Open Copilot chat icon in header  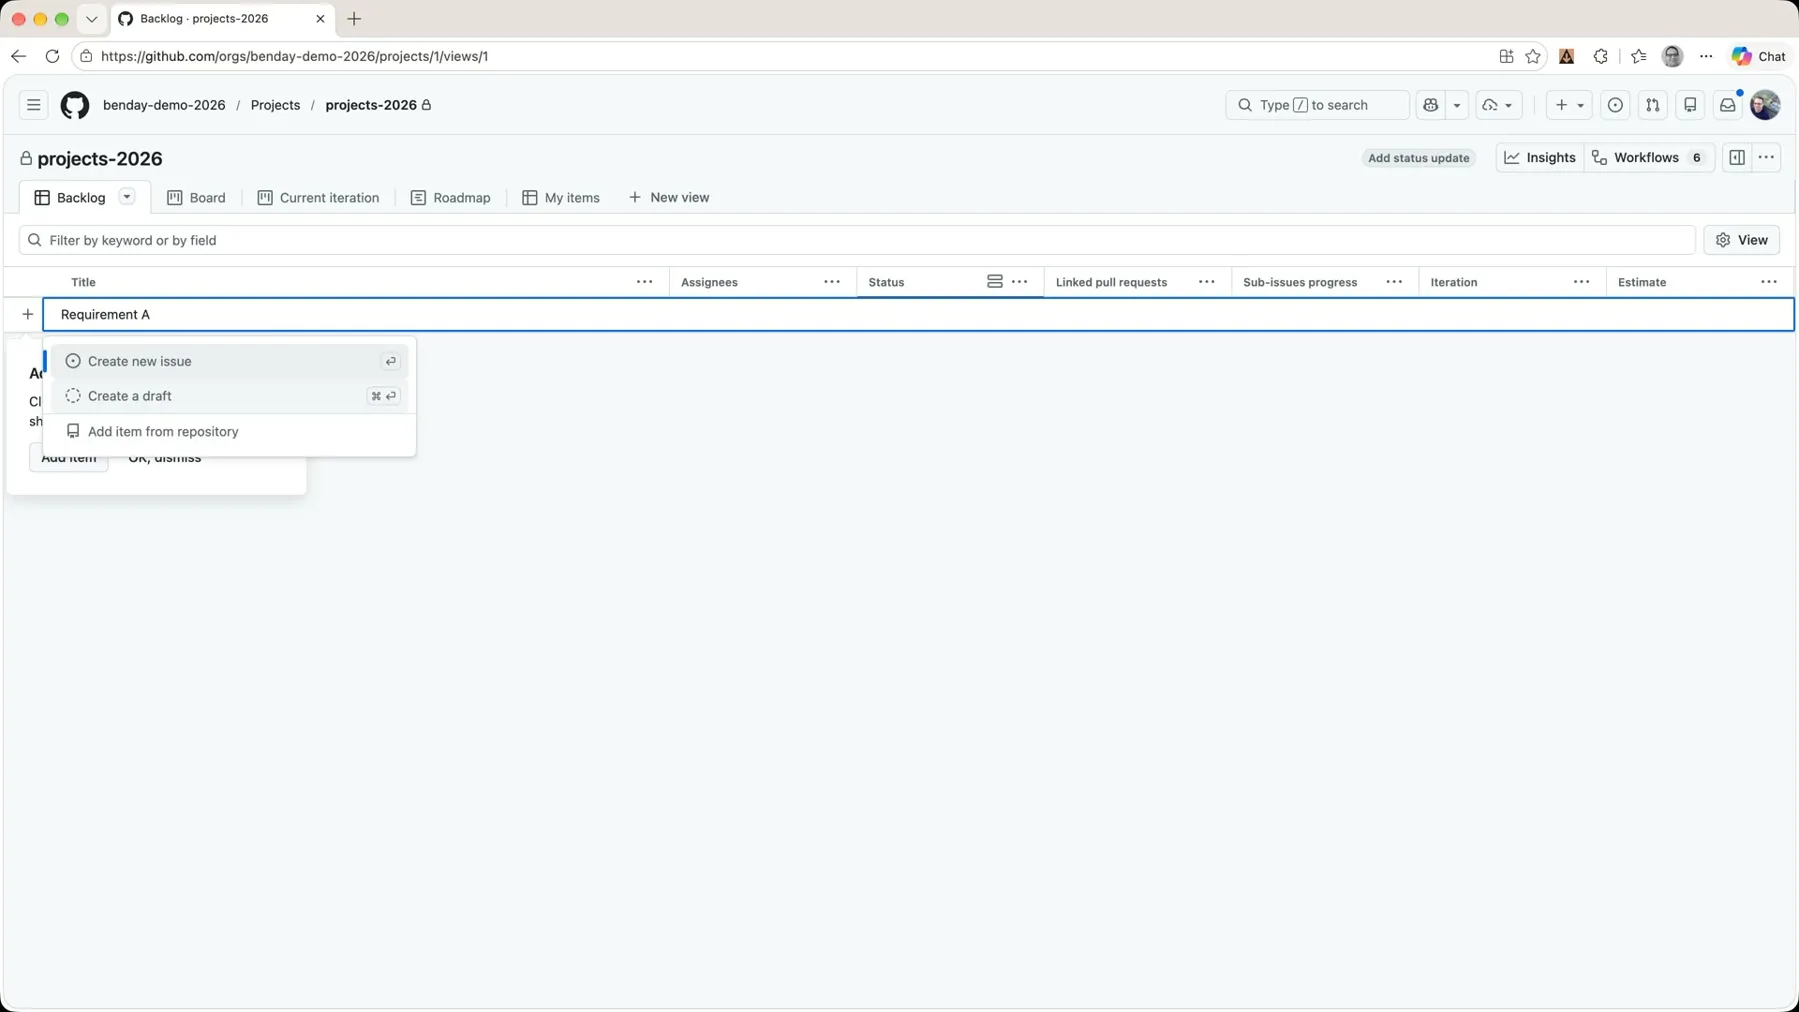1431,105
